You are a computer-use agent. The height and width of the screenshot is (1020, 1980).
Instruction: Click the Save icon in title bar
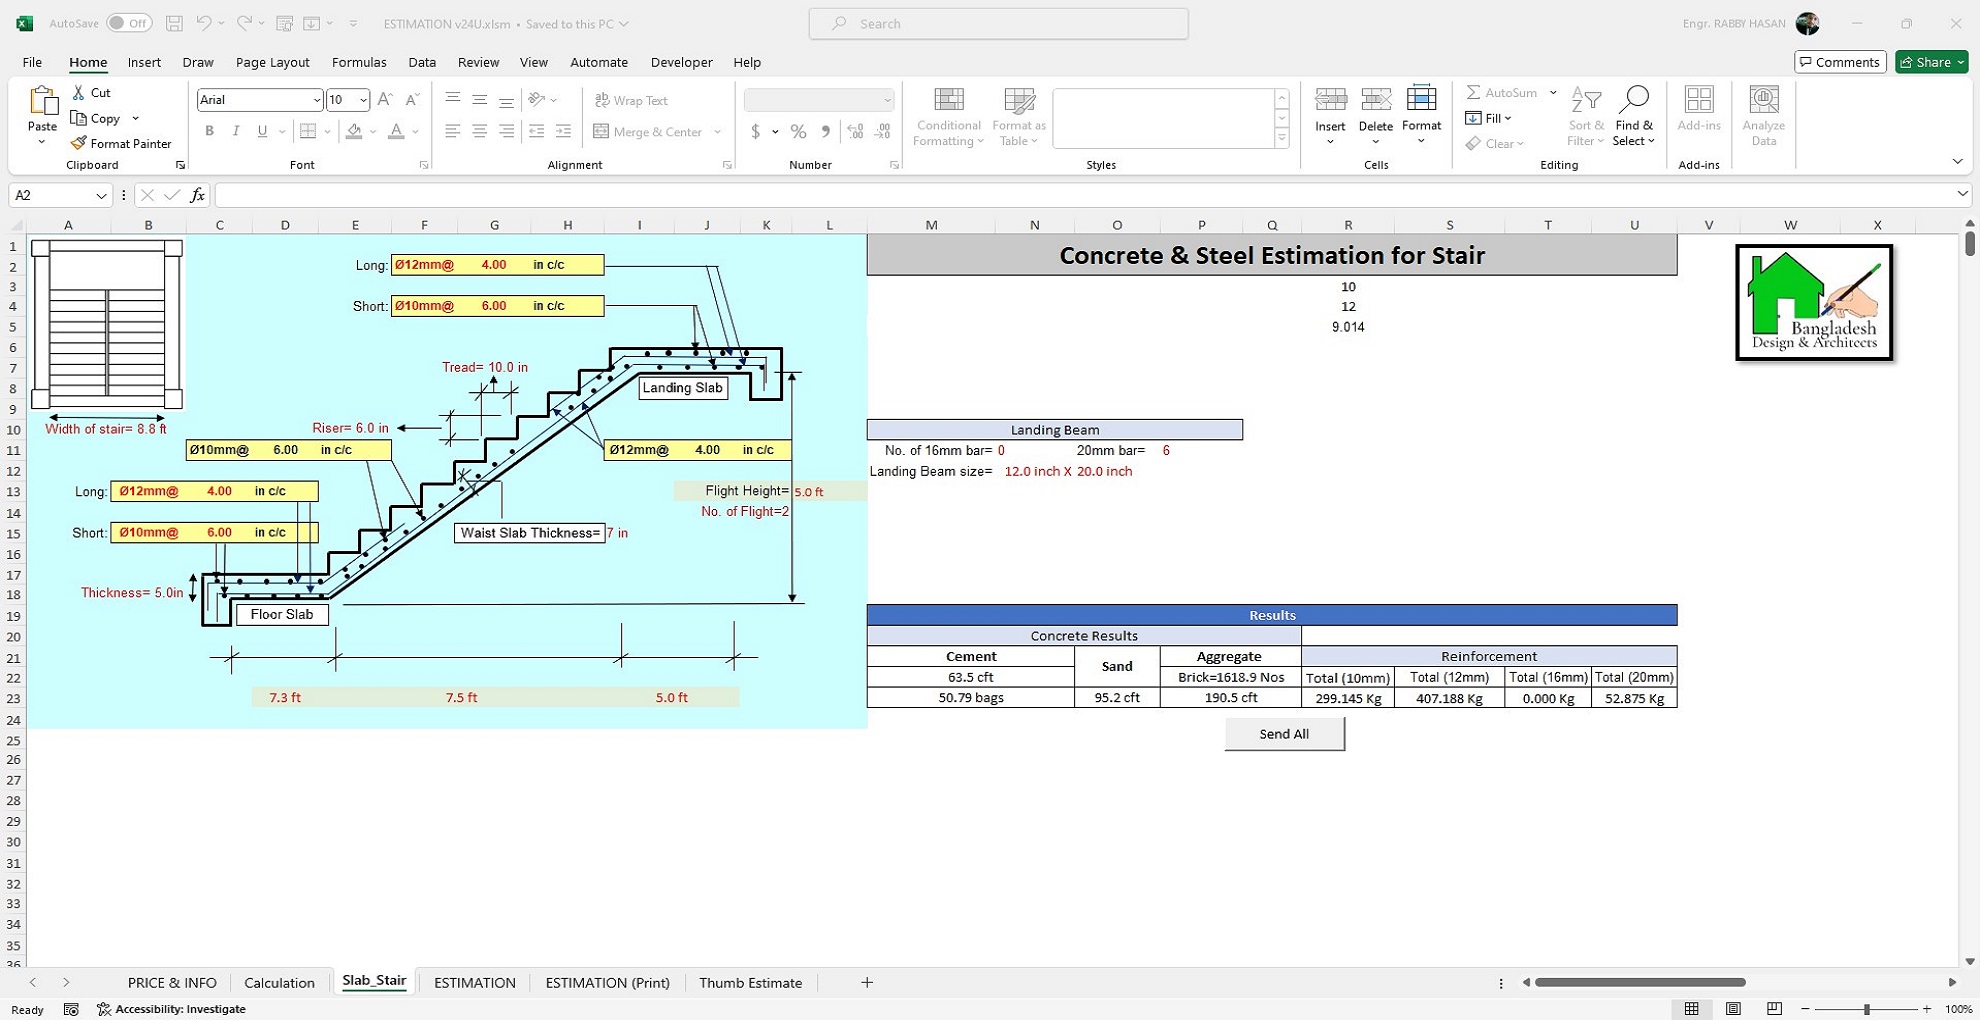[174, 23]
